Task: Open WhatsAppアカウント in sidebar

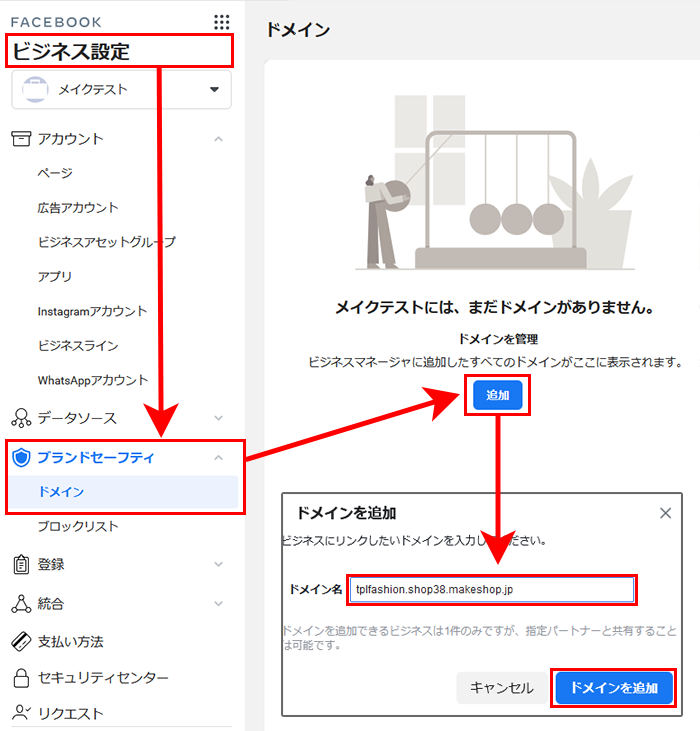Action: coord(93,380)
